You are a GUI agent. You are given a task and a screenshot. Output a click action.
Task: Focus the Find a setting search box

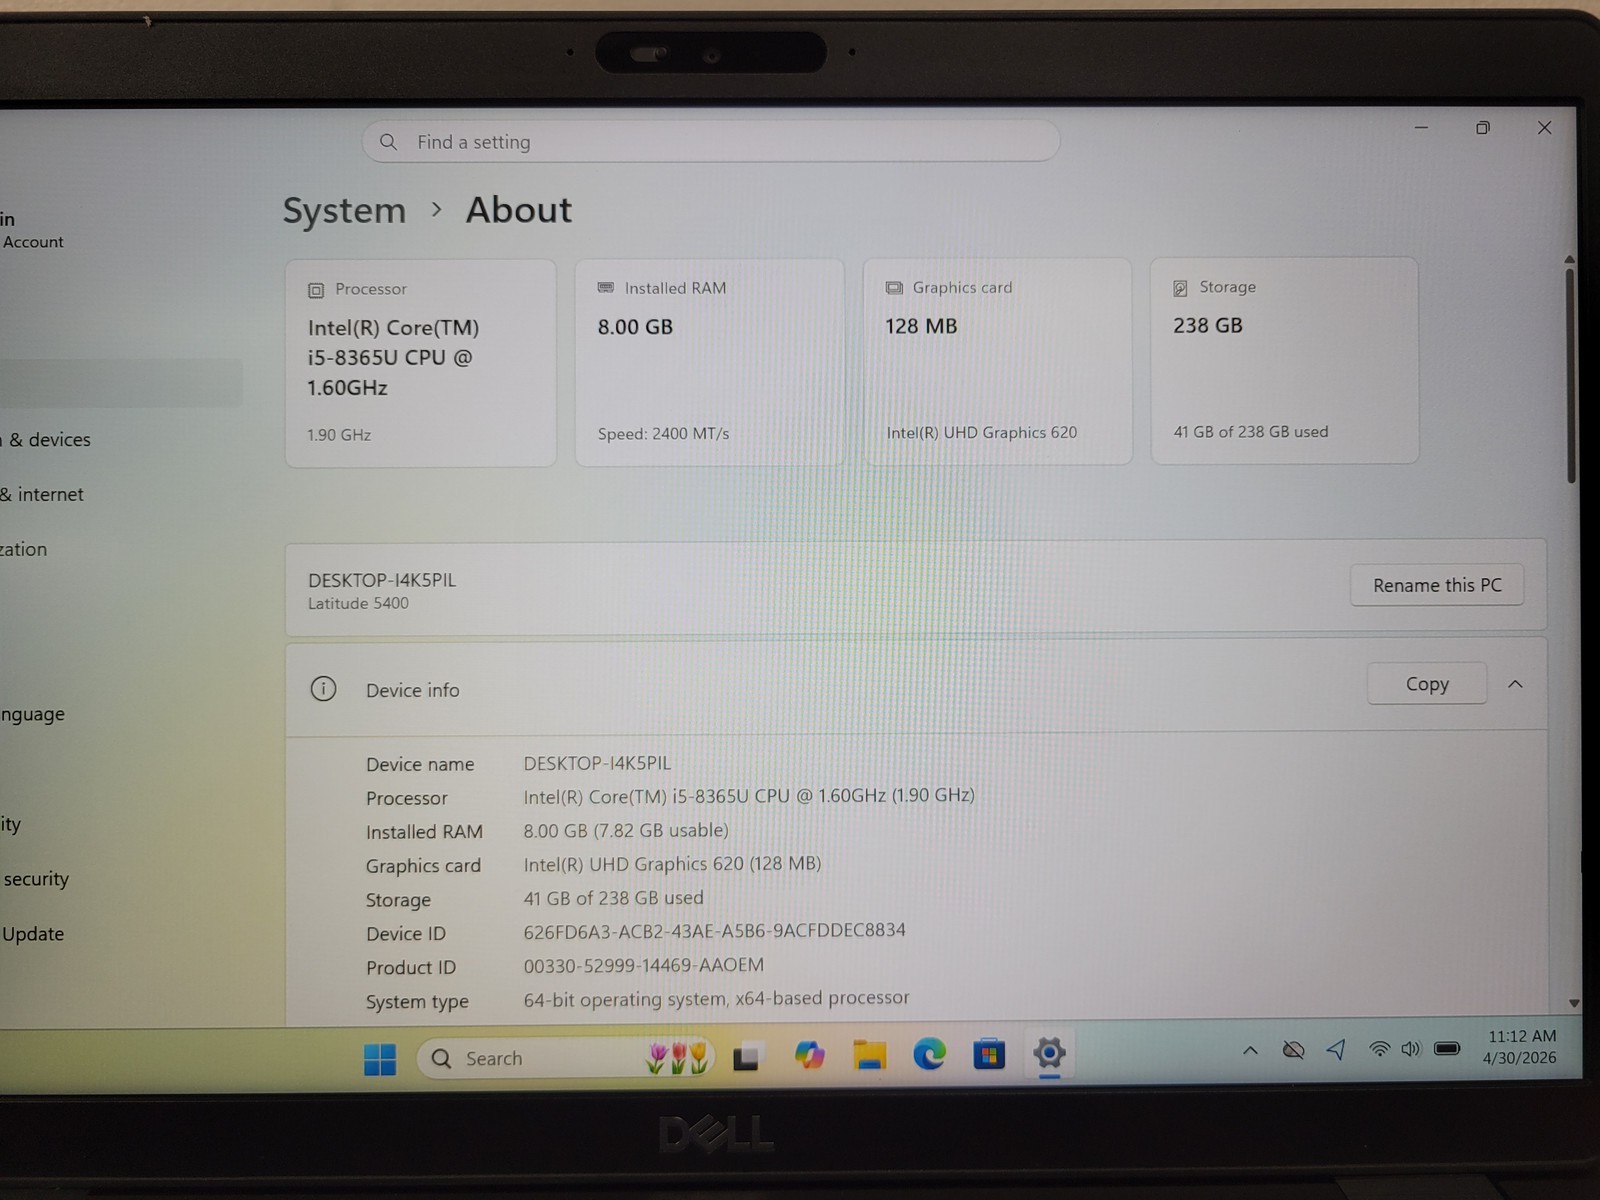(x=710, y=141)
